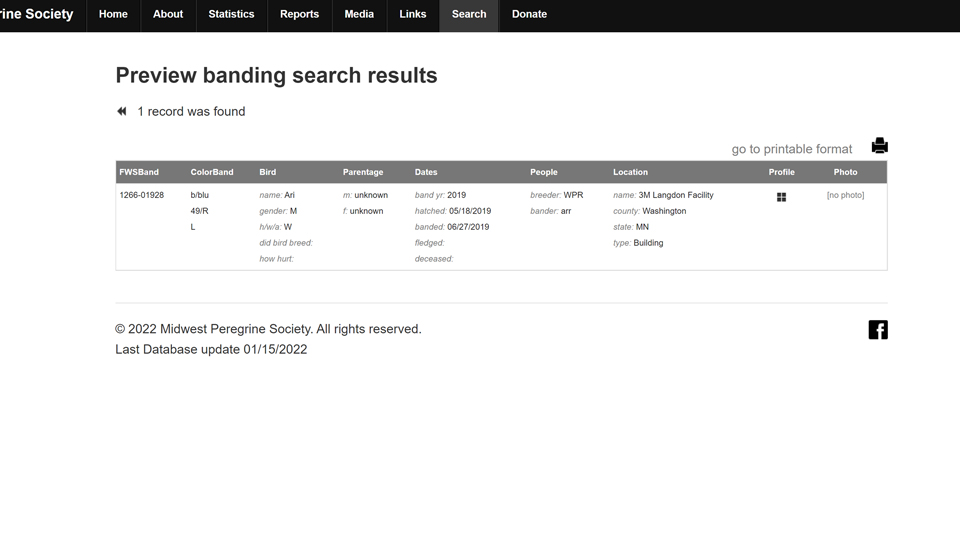Click the Midwest Peregrine Society site title
The height and width of the screenshot is (540, 960).
coord(37,14)
